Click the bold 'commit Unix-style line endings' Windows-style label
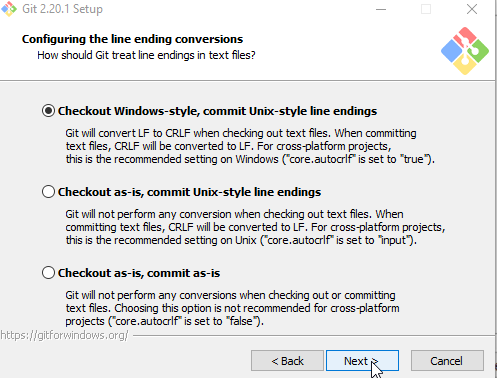The width and height of the screenshot is (497, 378). (290, 111)
